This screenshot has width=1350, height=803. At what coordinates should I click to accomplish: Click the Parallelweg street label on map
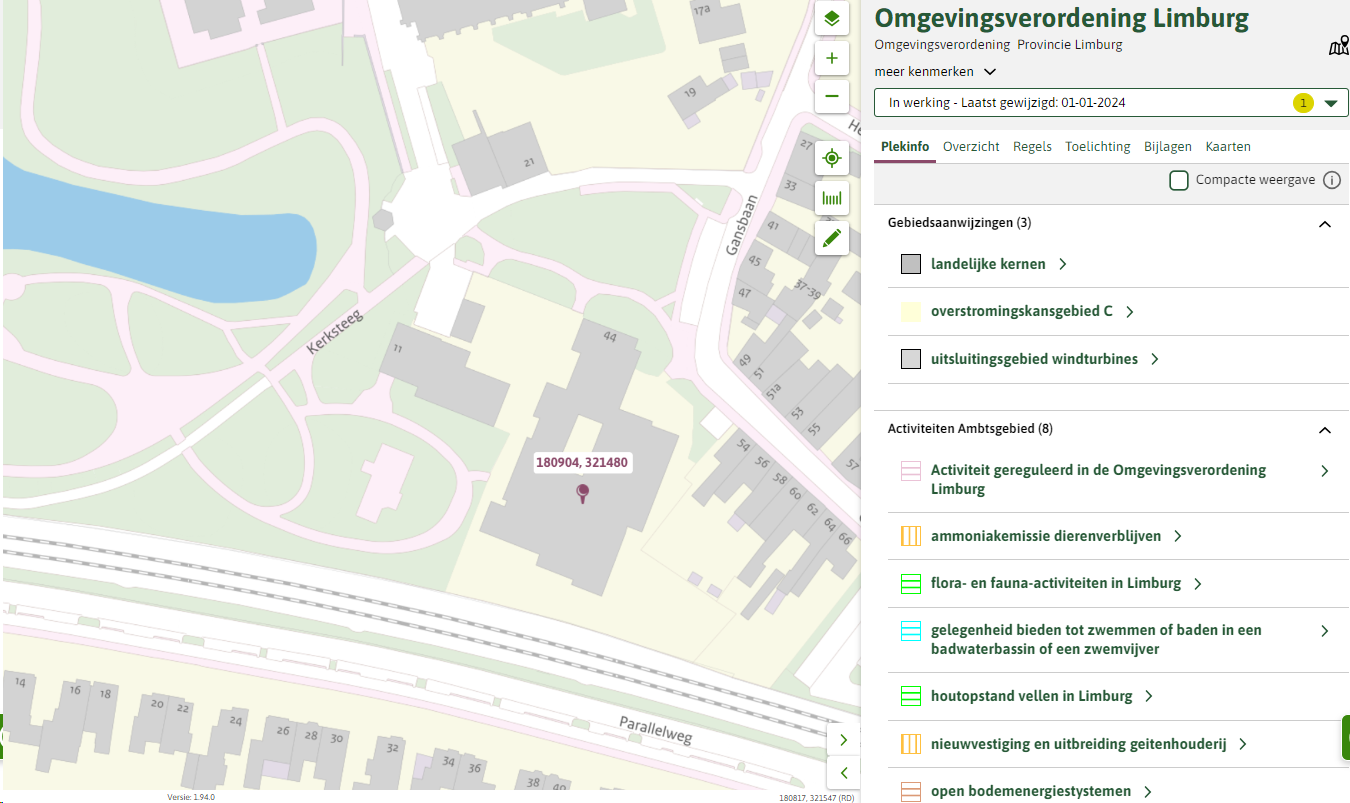pos(655,731)
